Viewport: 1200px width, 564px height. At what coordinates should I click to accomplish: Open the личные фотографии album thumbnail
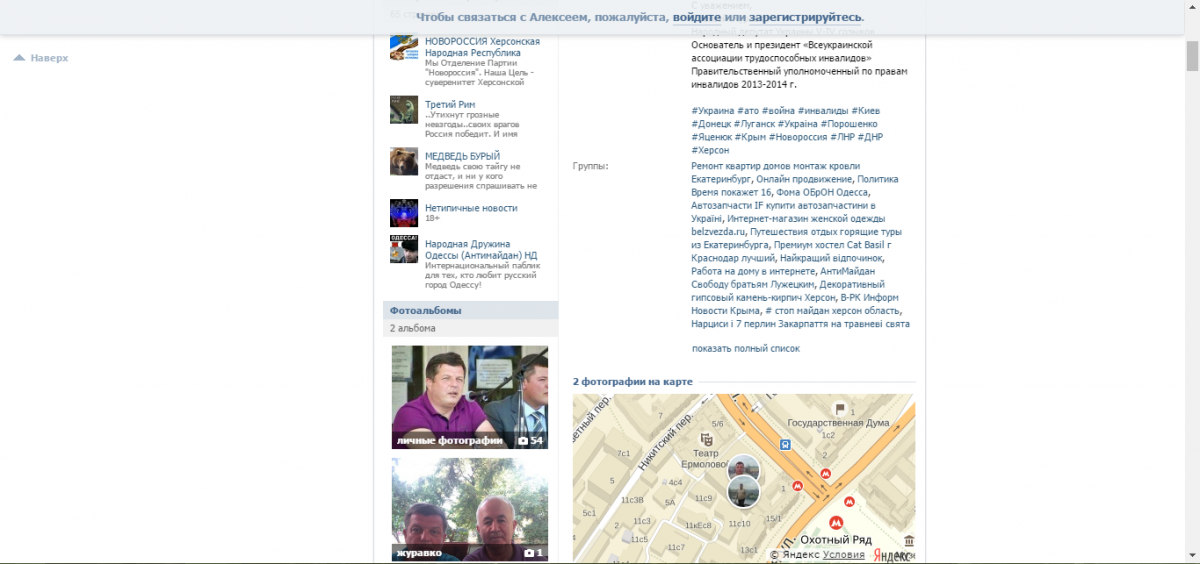(x=470, y=397)
